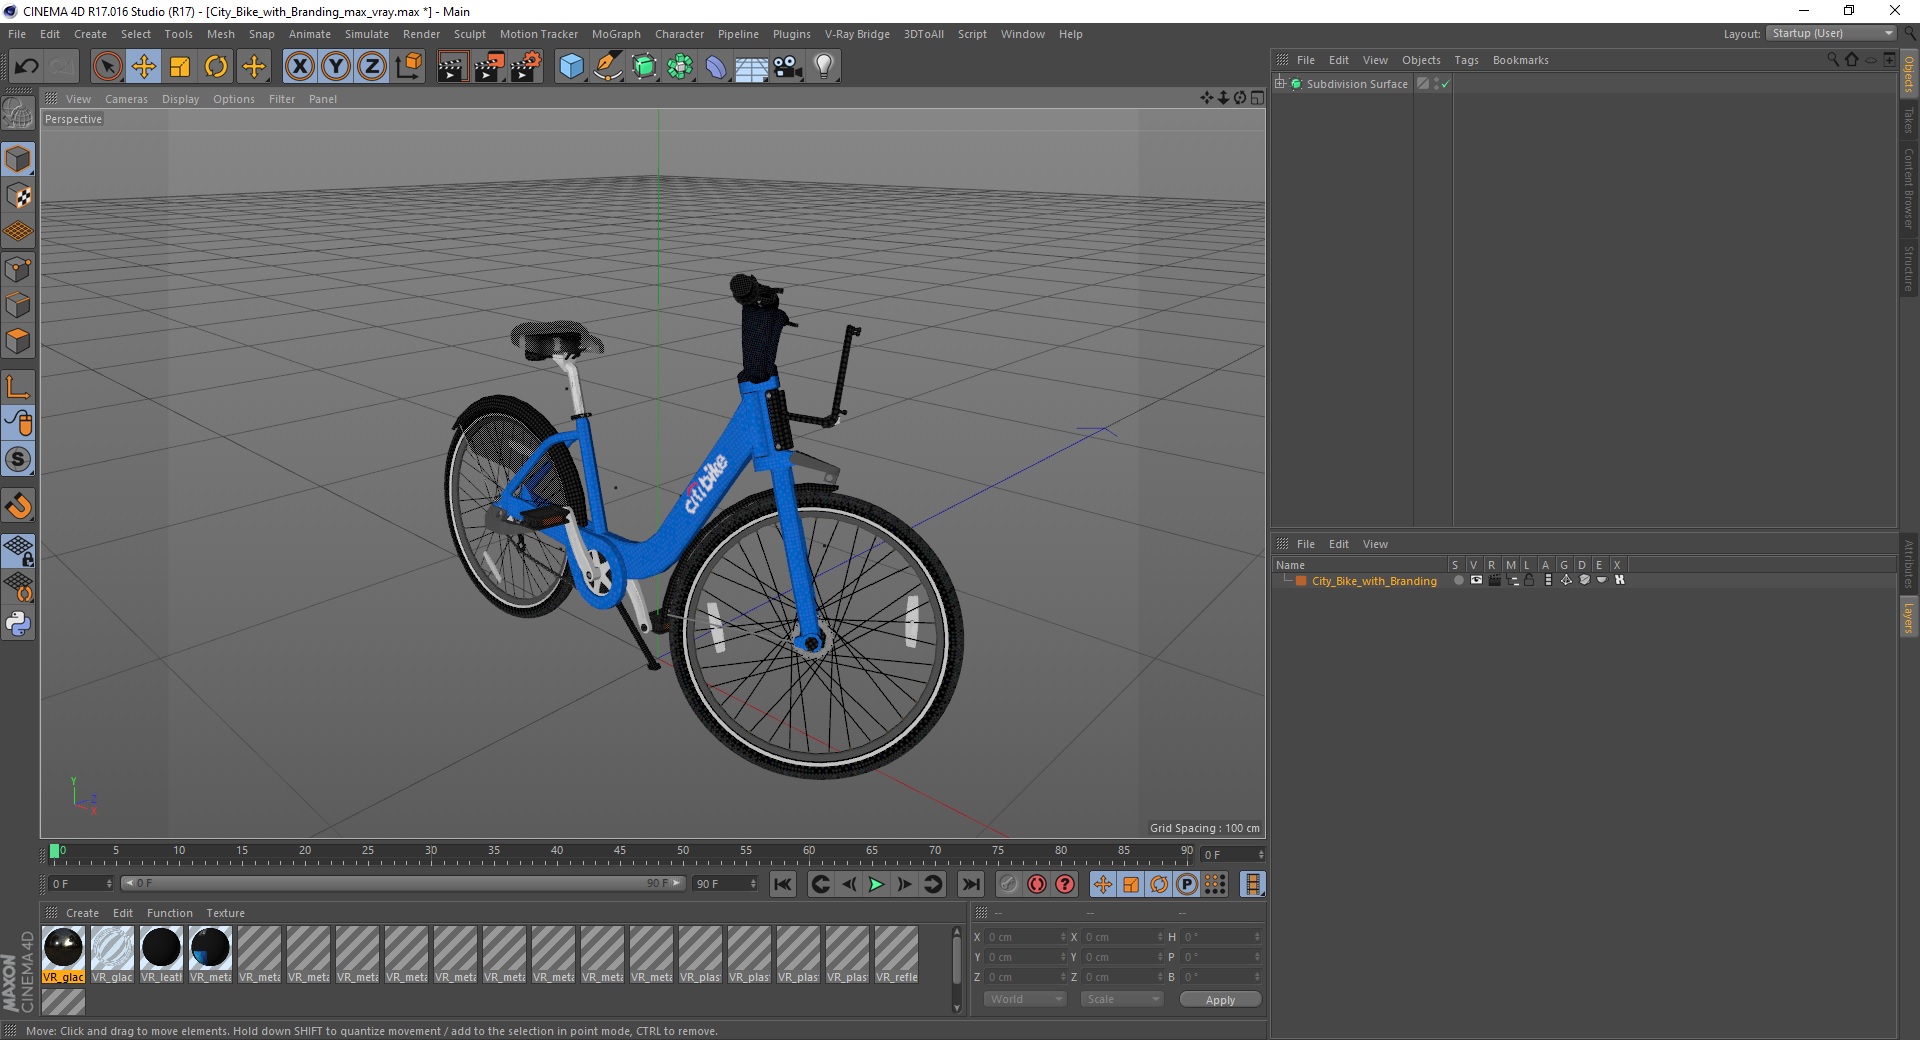Add a Subdivision Surface generator
The image size is (1920, 1040).
coord(644,67)
